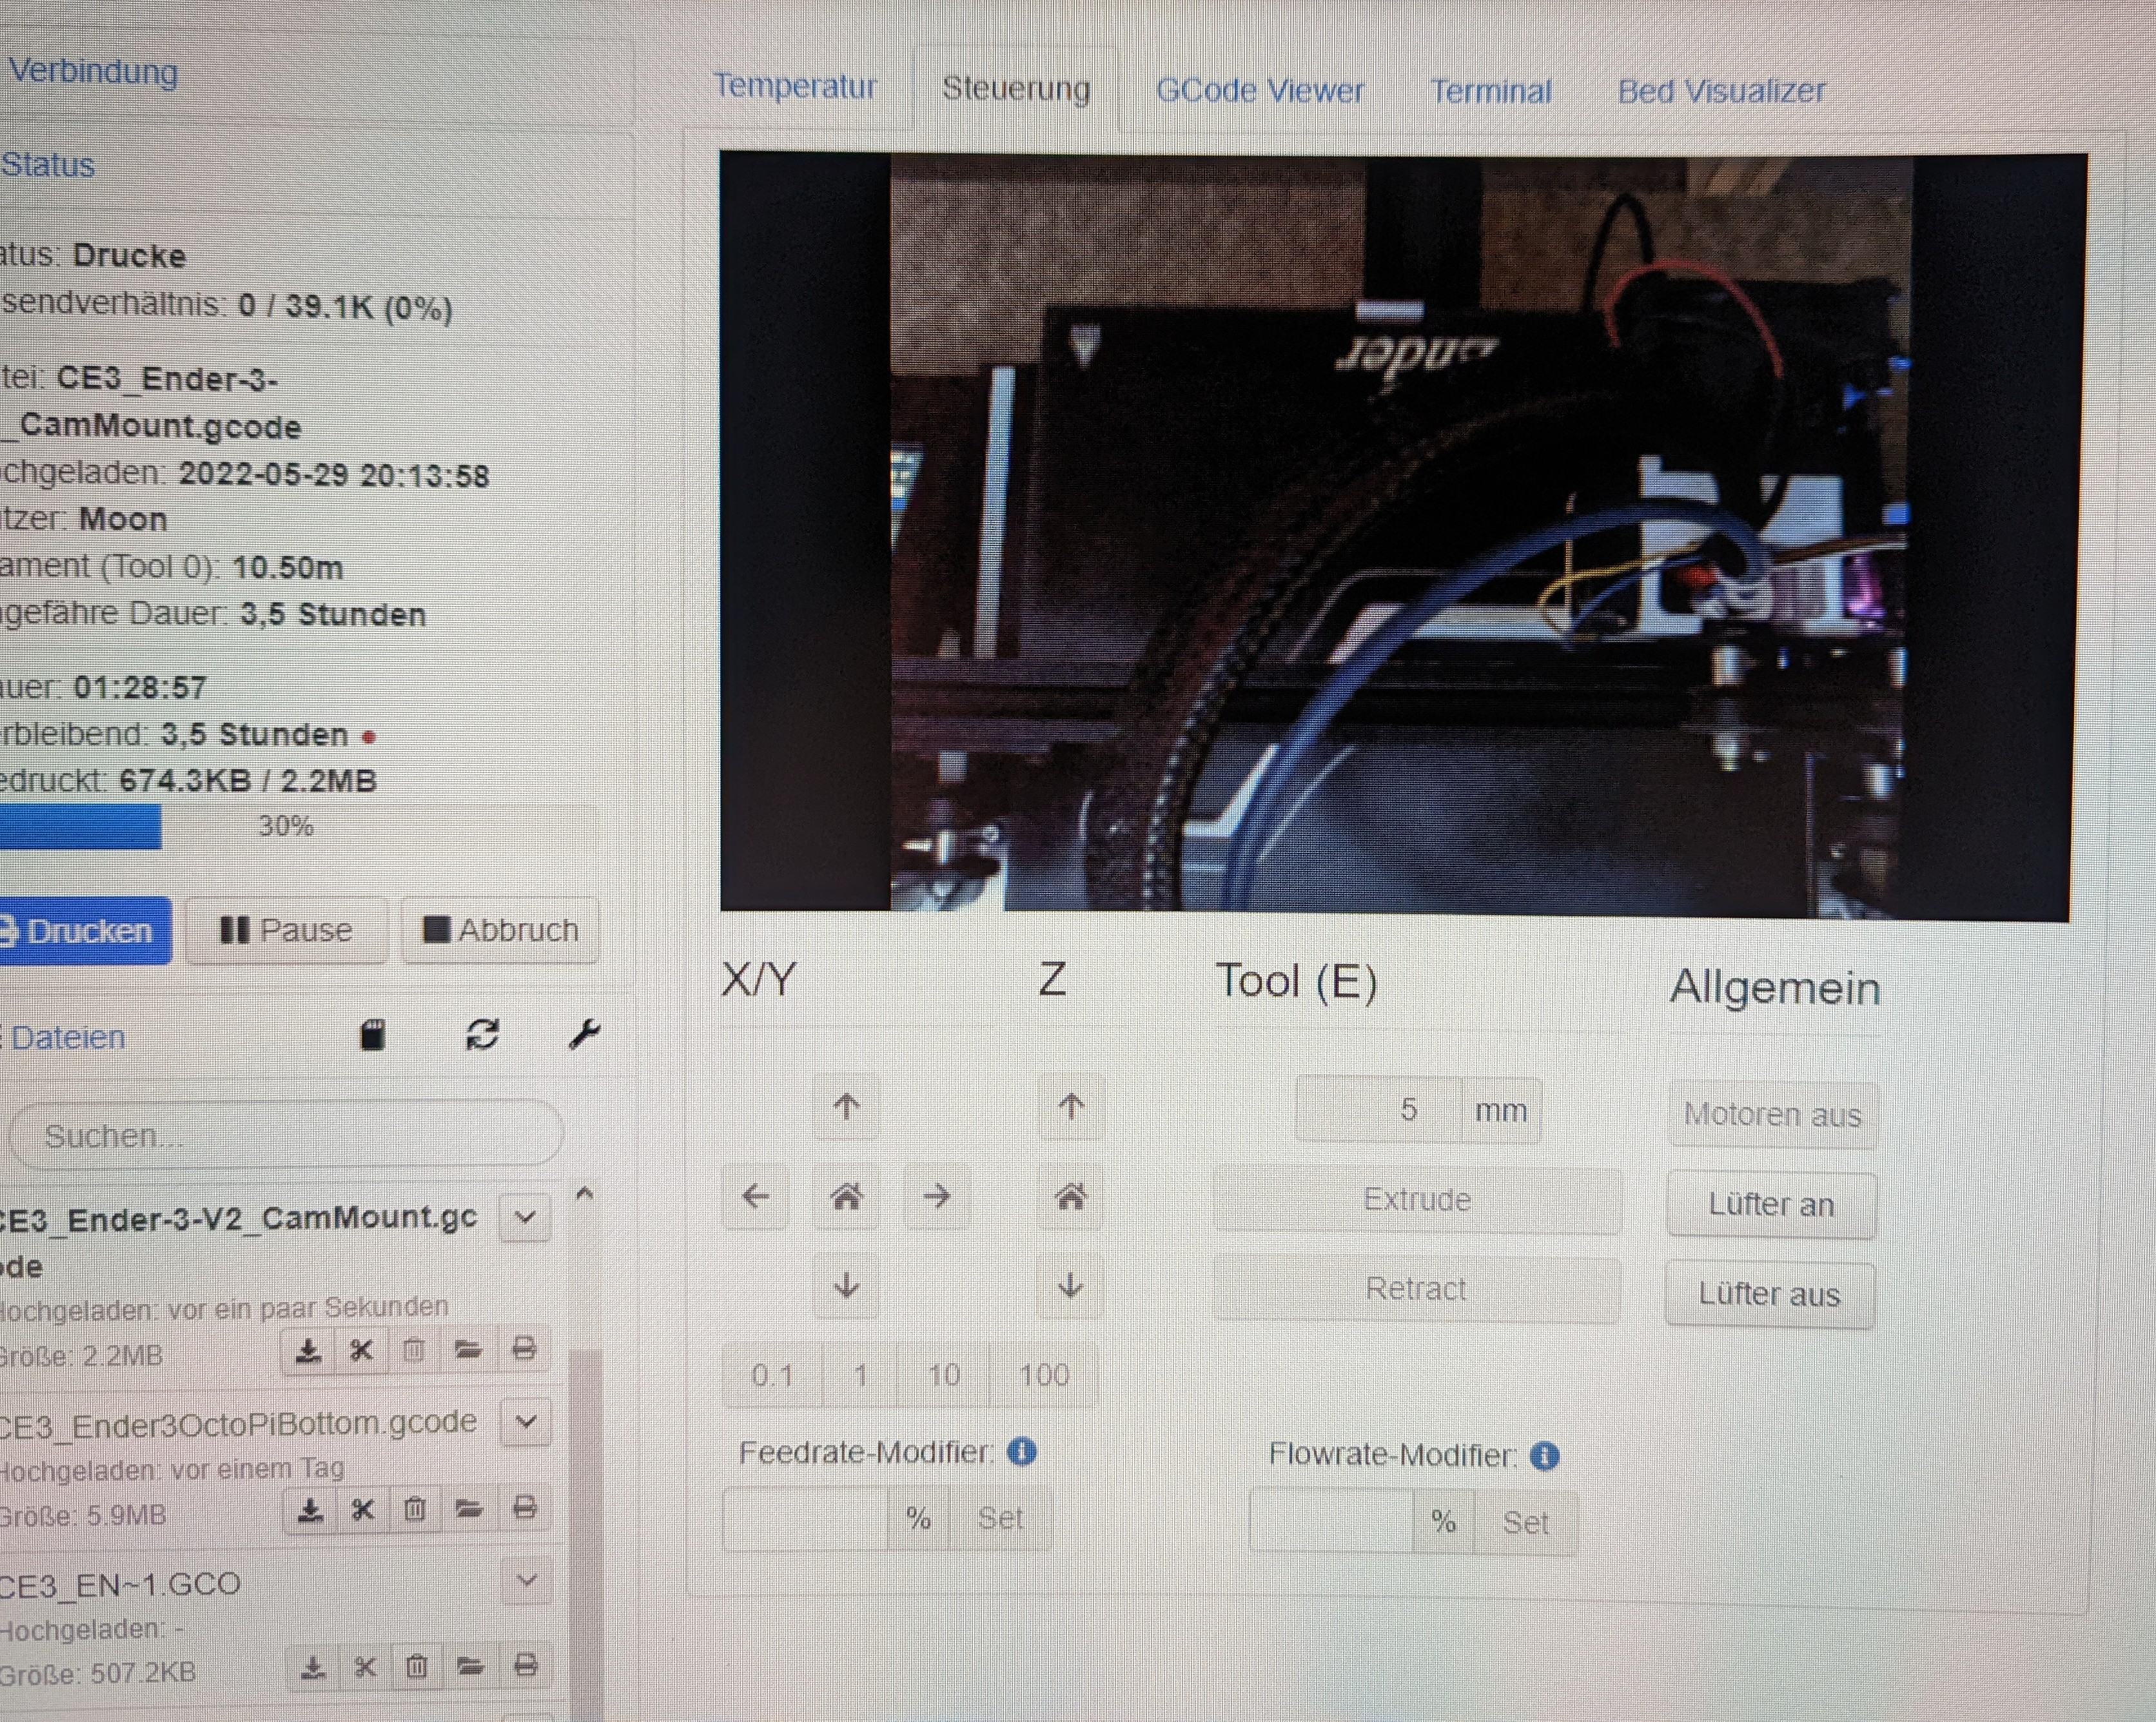Set the Feedrate-Modifier value
Viewport: 2156px width, 1722px height.
[x=1001, y=1519]
